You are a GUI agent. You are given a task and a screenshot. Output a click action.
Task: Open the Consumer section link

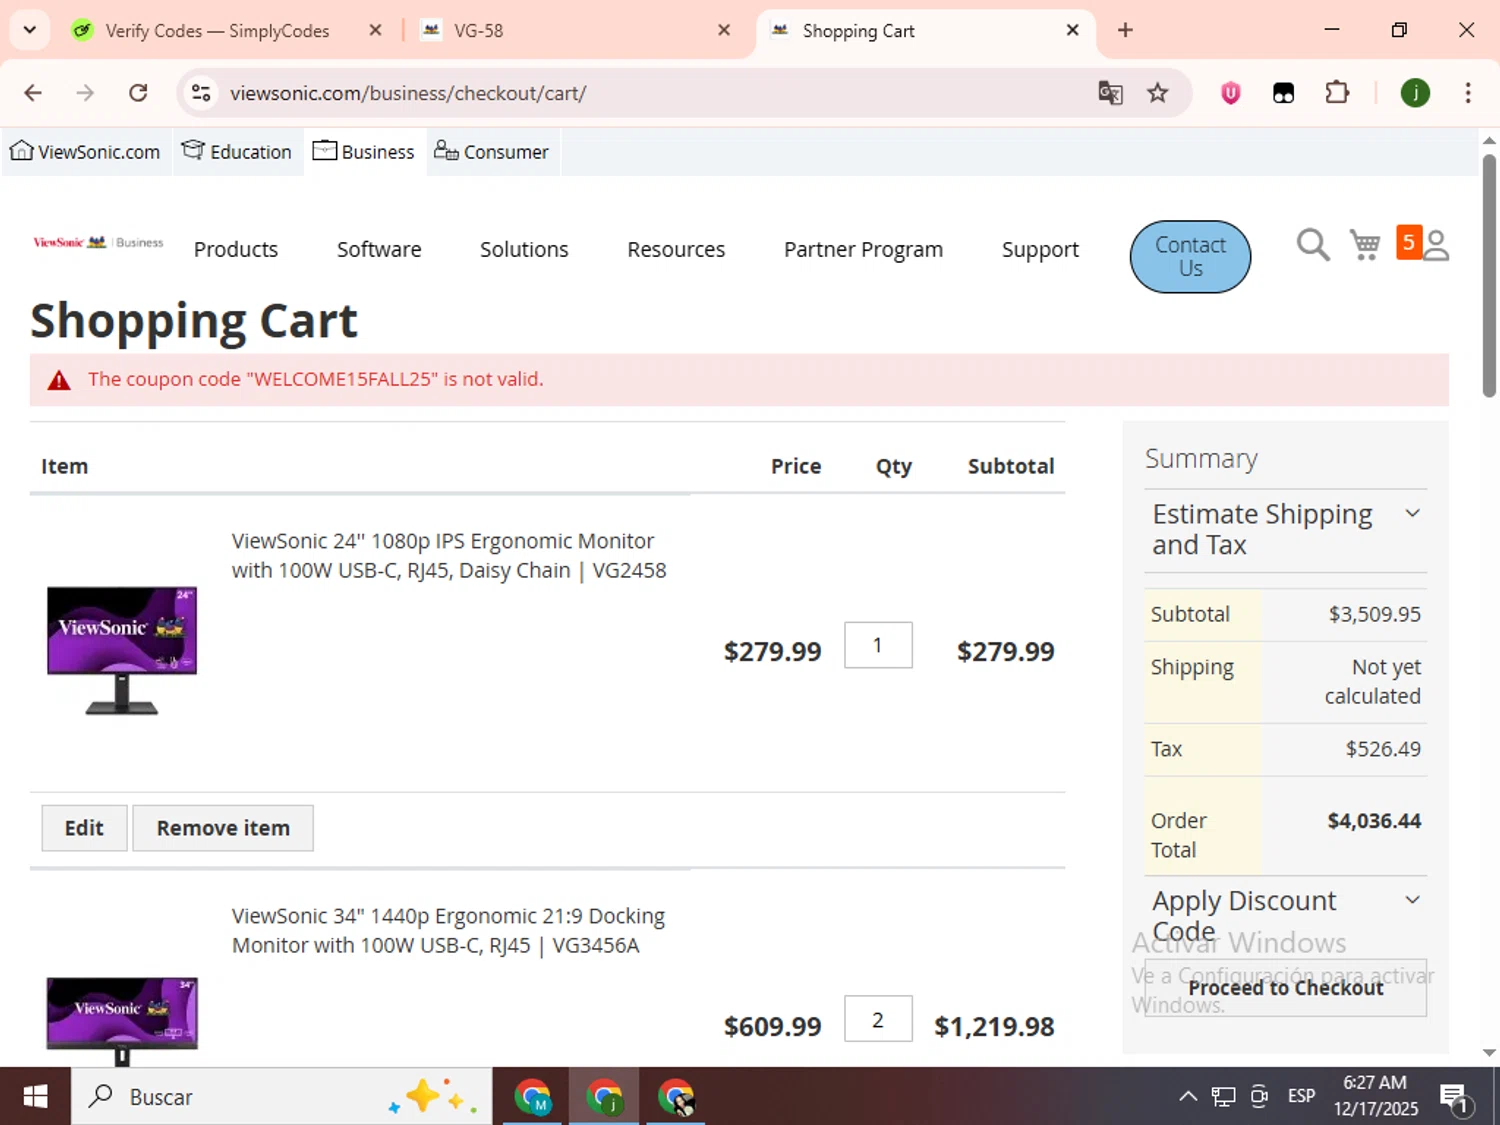click(x=491, y=151)
